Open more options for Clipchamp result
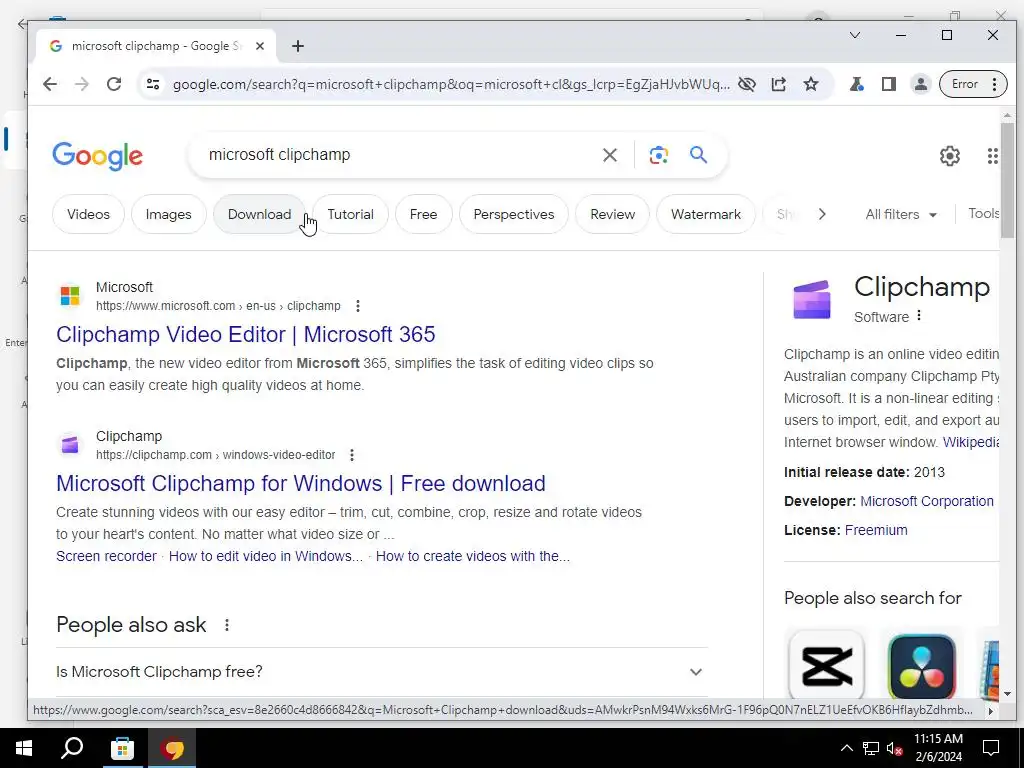The height and width of the screenshot is (768, 1024). pos(352,455)
